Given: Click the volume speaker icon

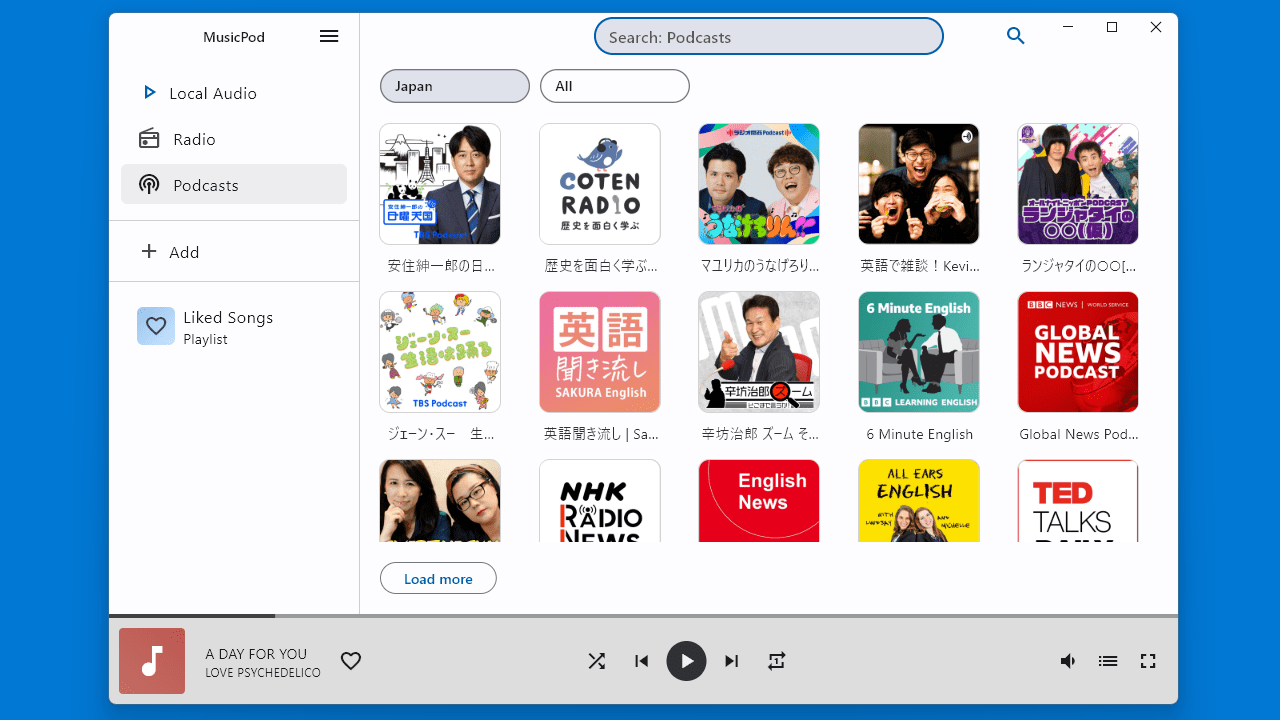Looking at the screenshot, I should pyautogui.click(x=1068, y=661).
